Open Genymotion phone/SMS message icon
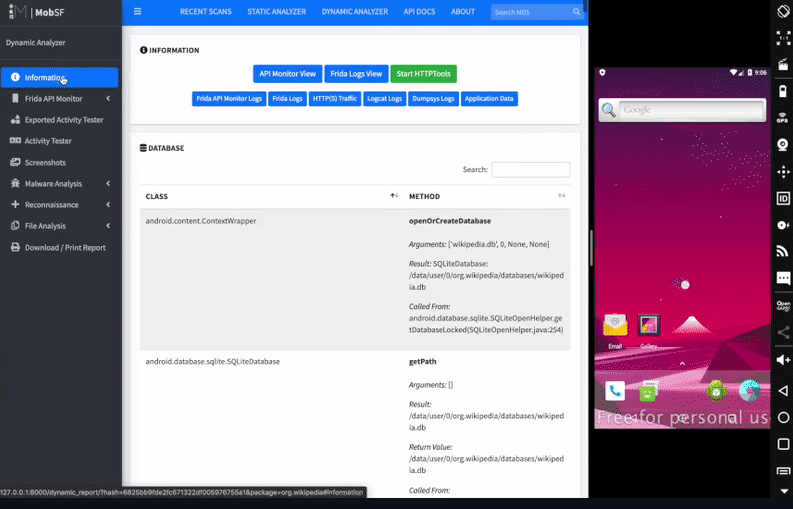793x509 pixels. (783, 278)
